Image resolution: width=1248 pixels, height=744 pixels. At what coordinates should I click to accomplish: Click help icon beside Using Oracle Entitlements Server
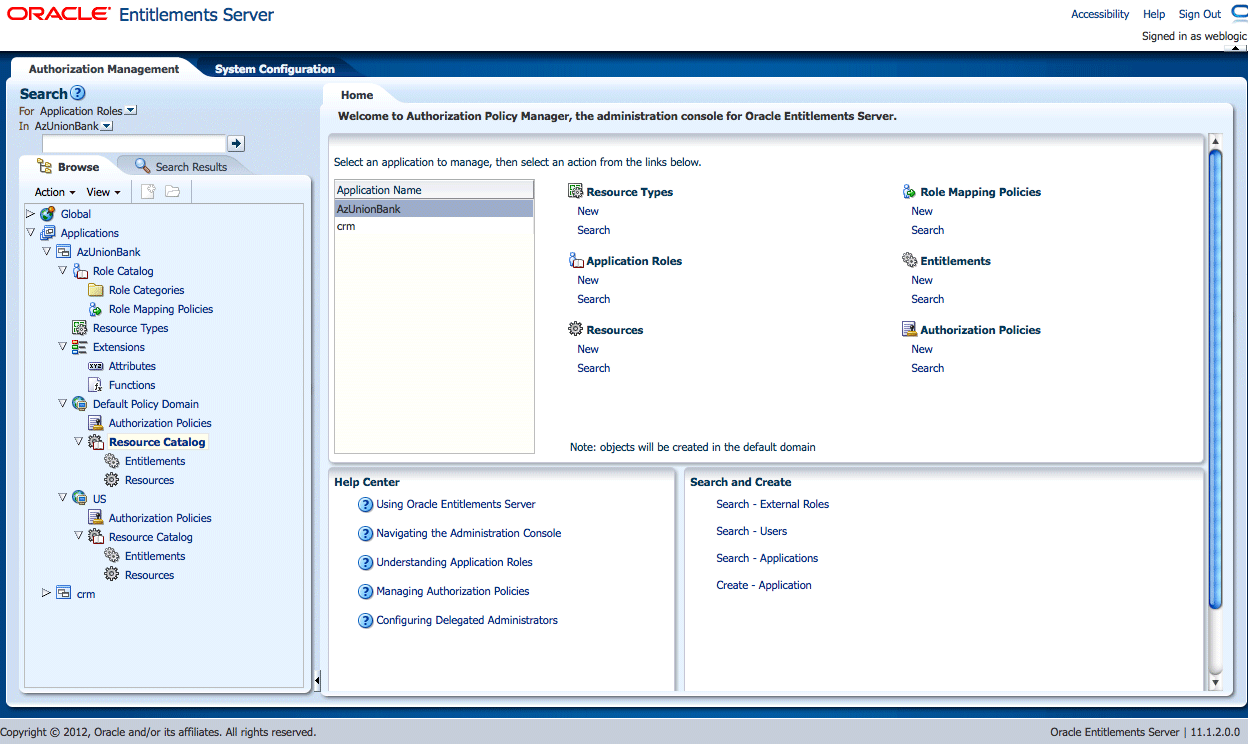tap(365, 505)
